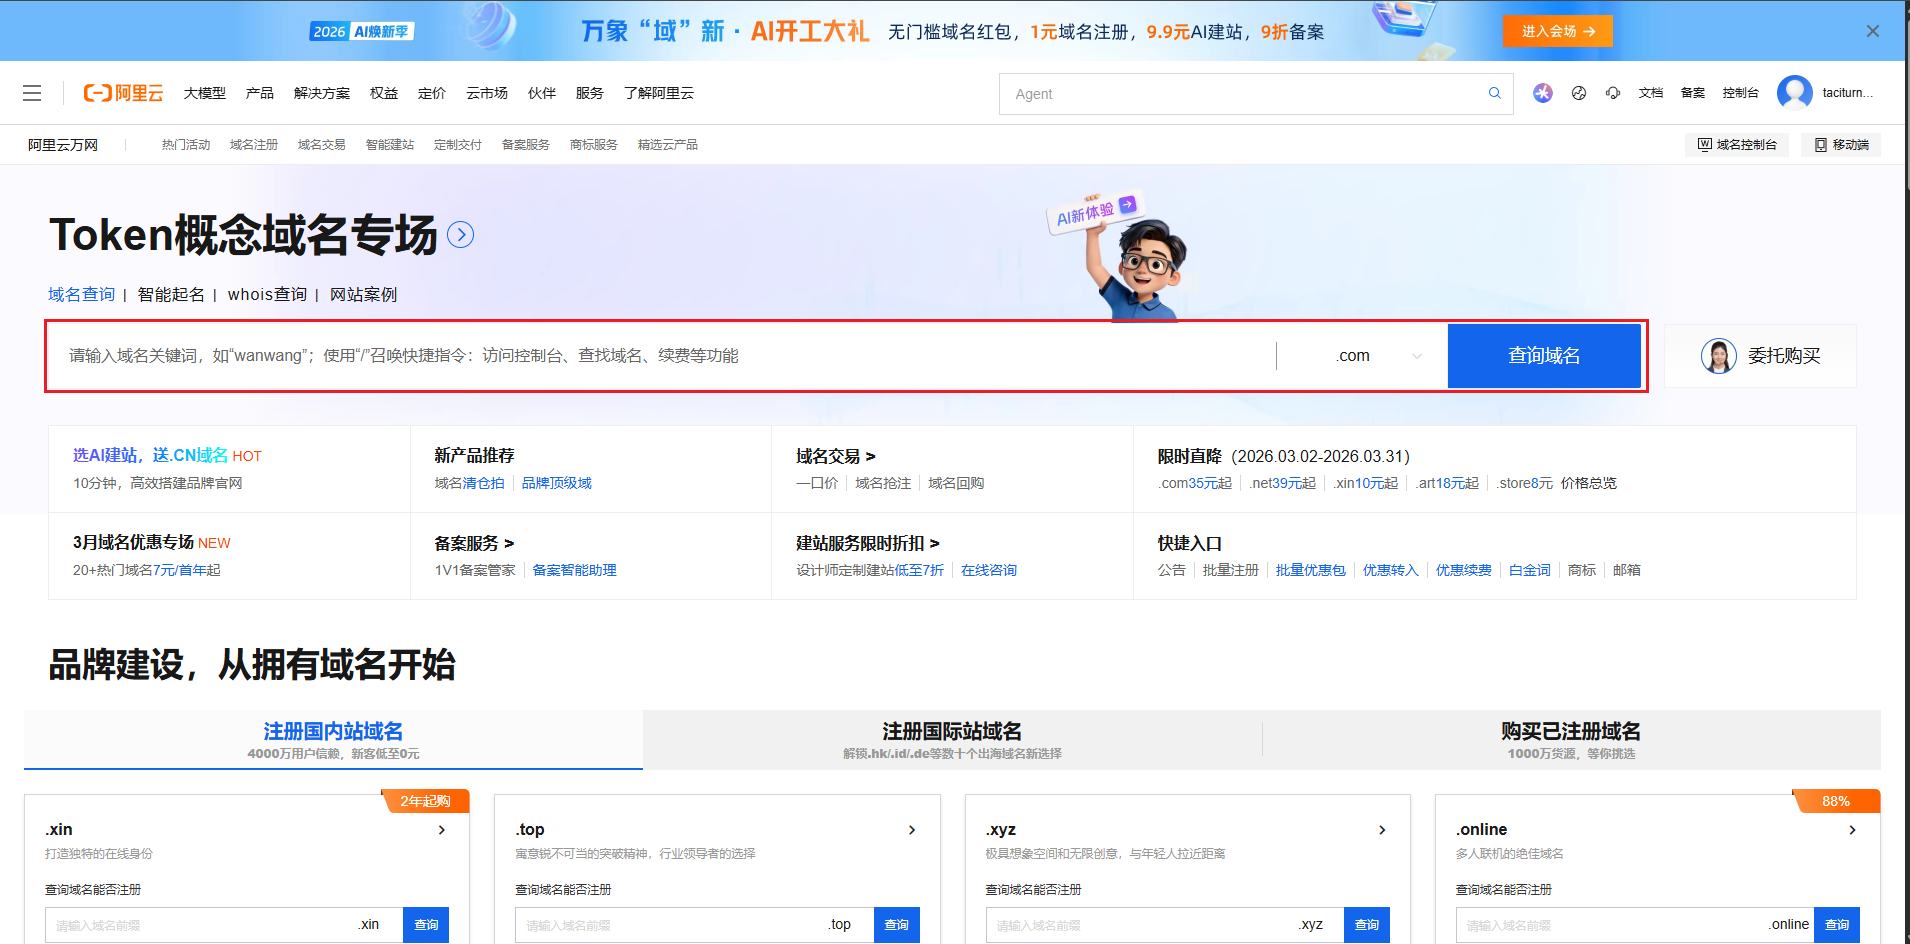This screenshot has width=1910, height=944.
Task: Click the search magnifier in the Agent box
Action: [x=1494, y=93]
